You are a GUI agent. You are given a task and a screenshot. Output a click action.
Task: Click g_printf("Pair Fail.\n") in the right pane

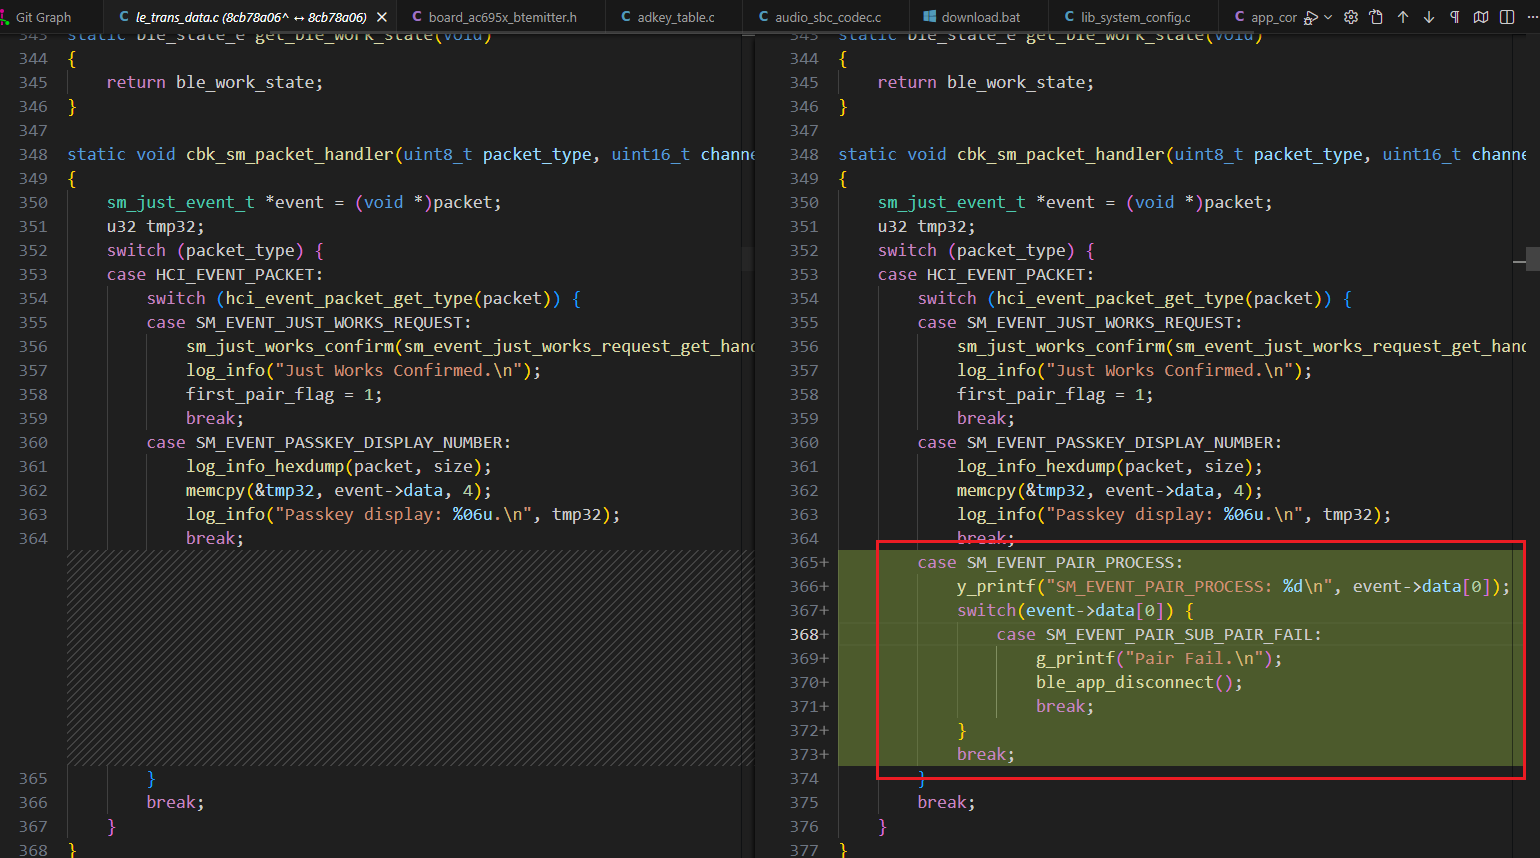click(1159, 658)
